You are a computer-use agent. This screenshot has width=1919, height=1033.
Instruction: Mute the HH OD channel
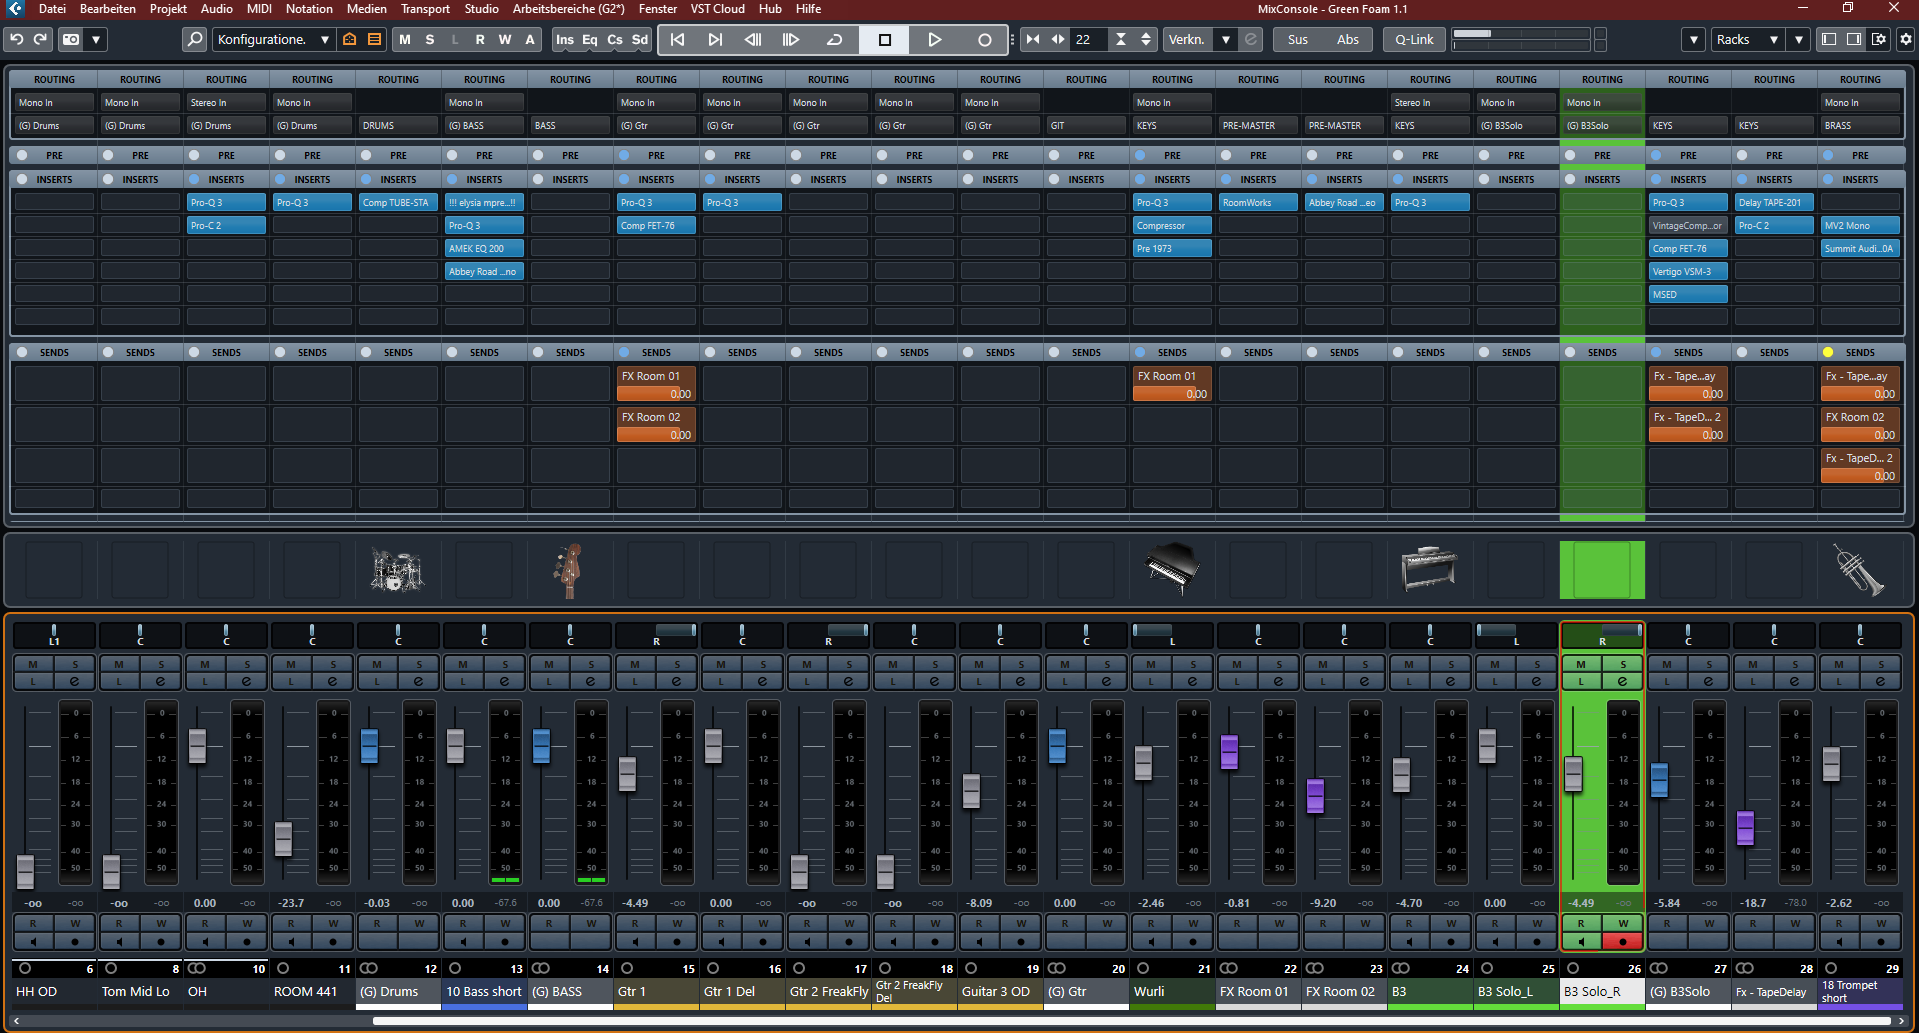(33, 664)
